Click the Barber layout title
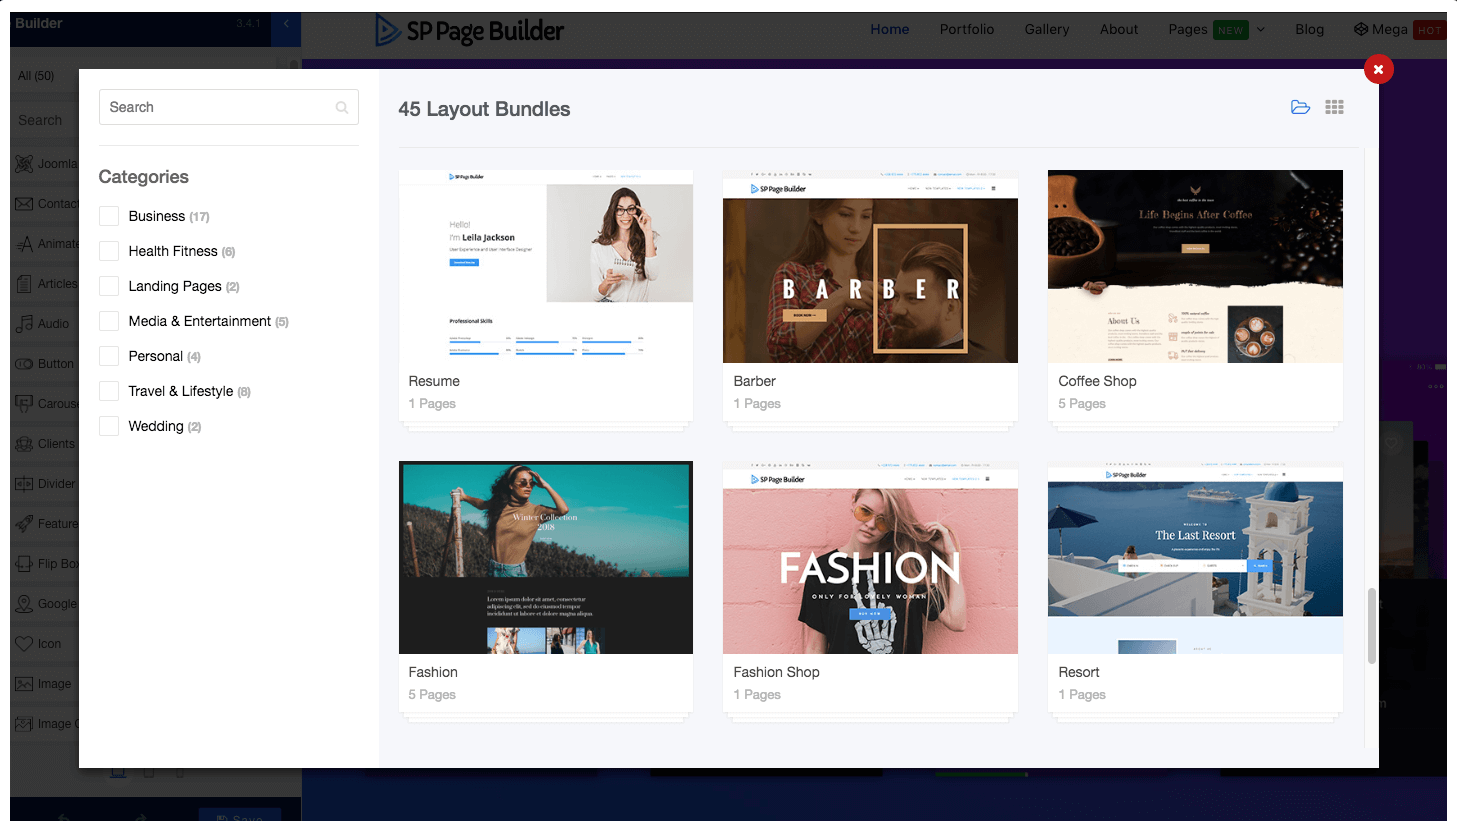The width and height of the screenshot is (1457, 831). (755, 381)
